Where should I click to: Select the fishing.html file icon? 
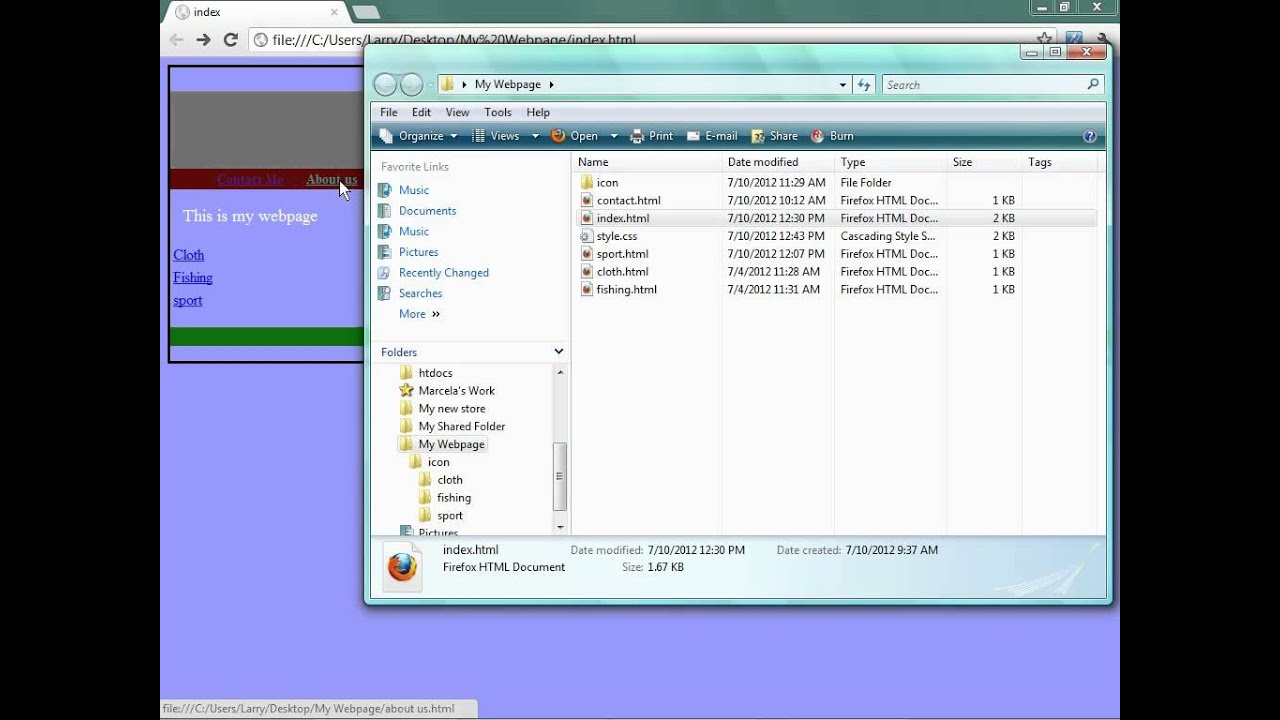click(587, 290)
